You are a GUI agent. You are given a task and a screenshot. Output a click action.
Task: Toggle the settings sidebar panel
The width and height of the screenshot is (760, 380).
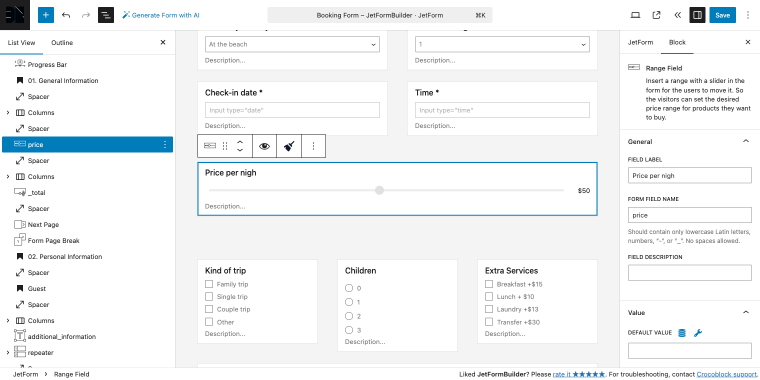tap(697, 15)
